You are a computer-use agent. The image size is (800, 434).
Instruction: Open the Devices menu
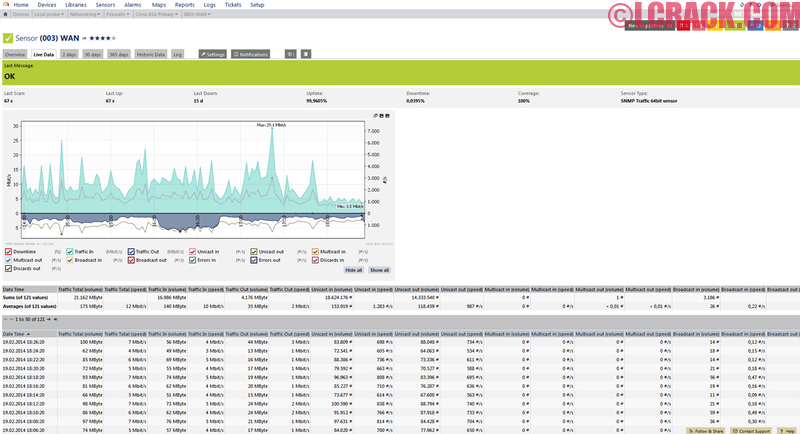tap(47, 5)
